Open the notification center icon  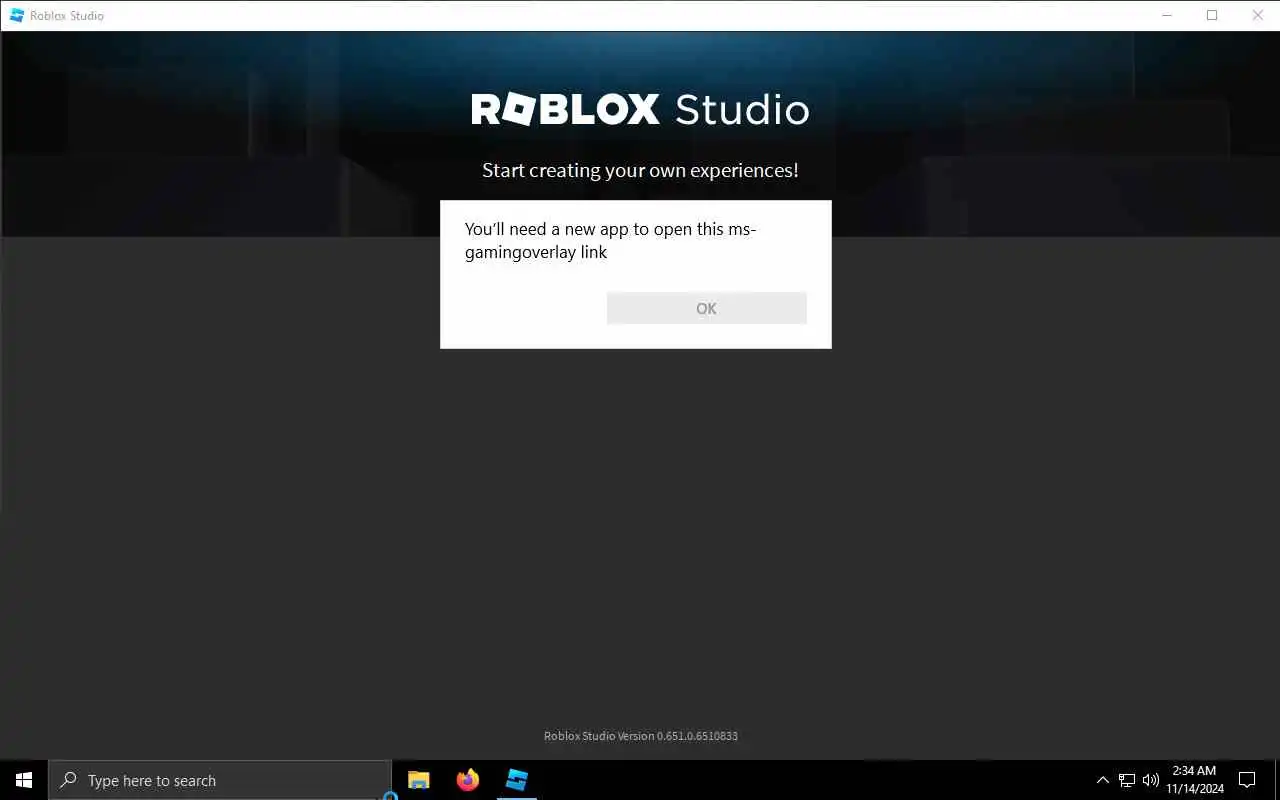pos(1247,780)
